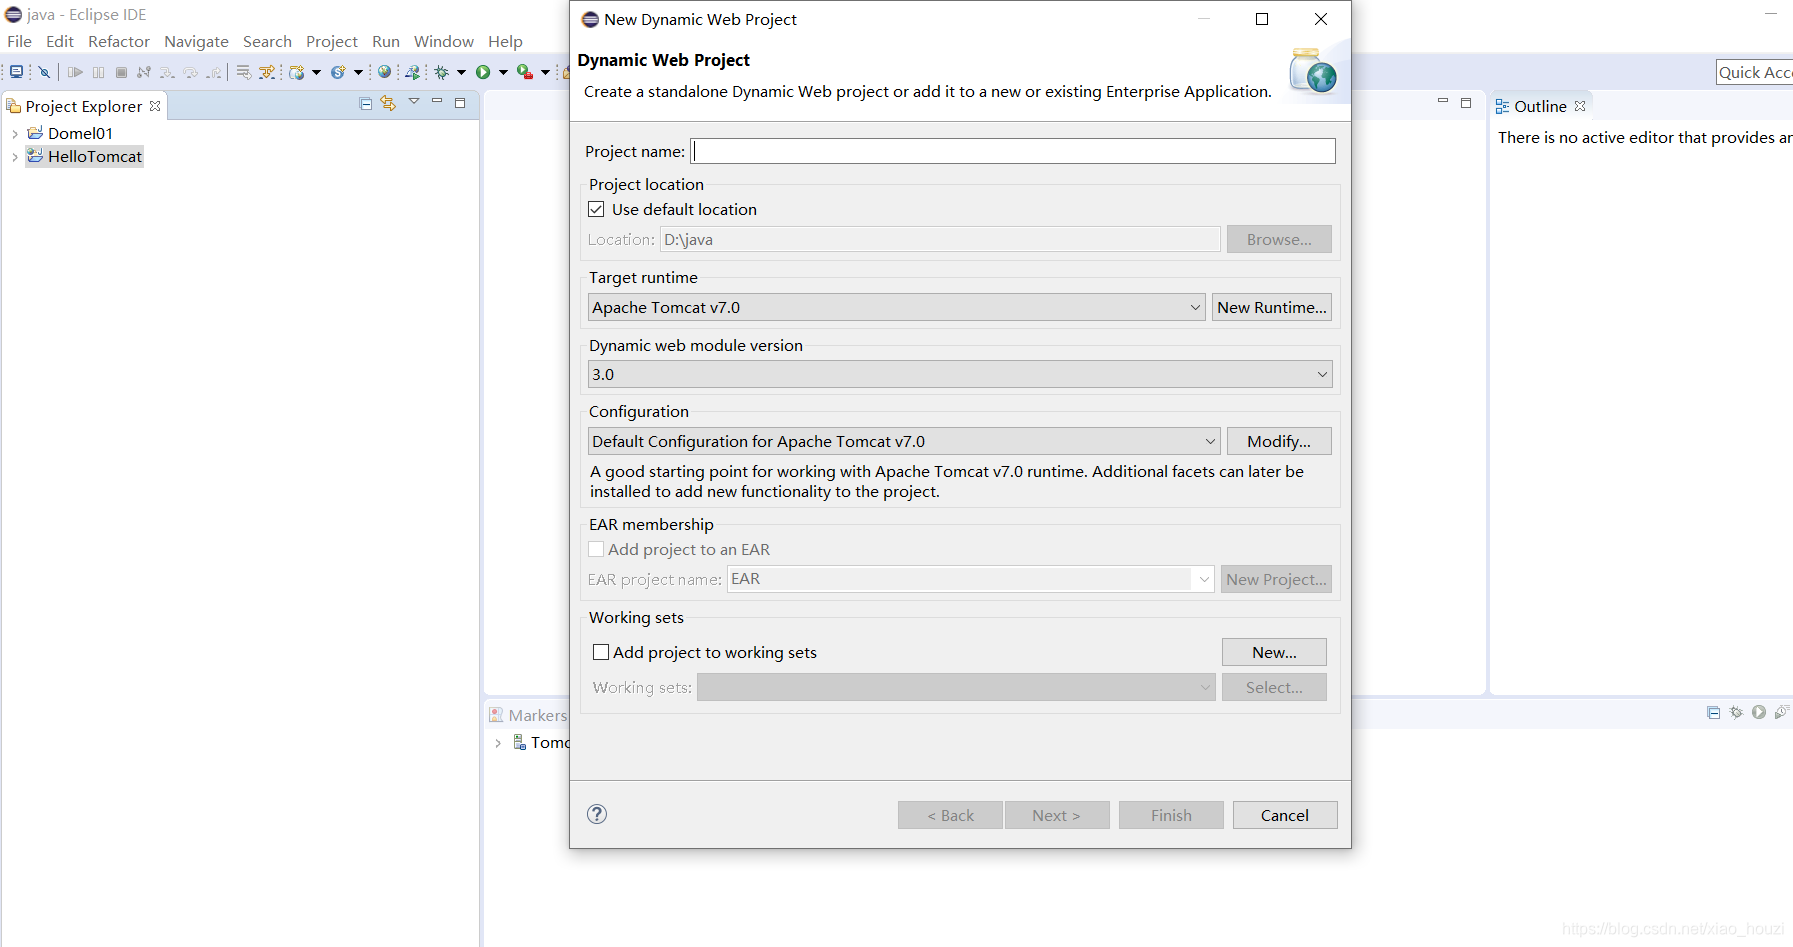
Task: Click the Project name input field
Action: pyautogui.click(x=1013, y=151)
